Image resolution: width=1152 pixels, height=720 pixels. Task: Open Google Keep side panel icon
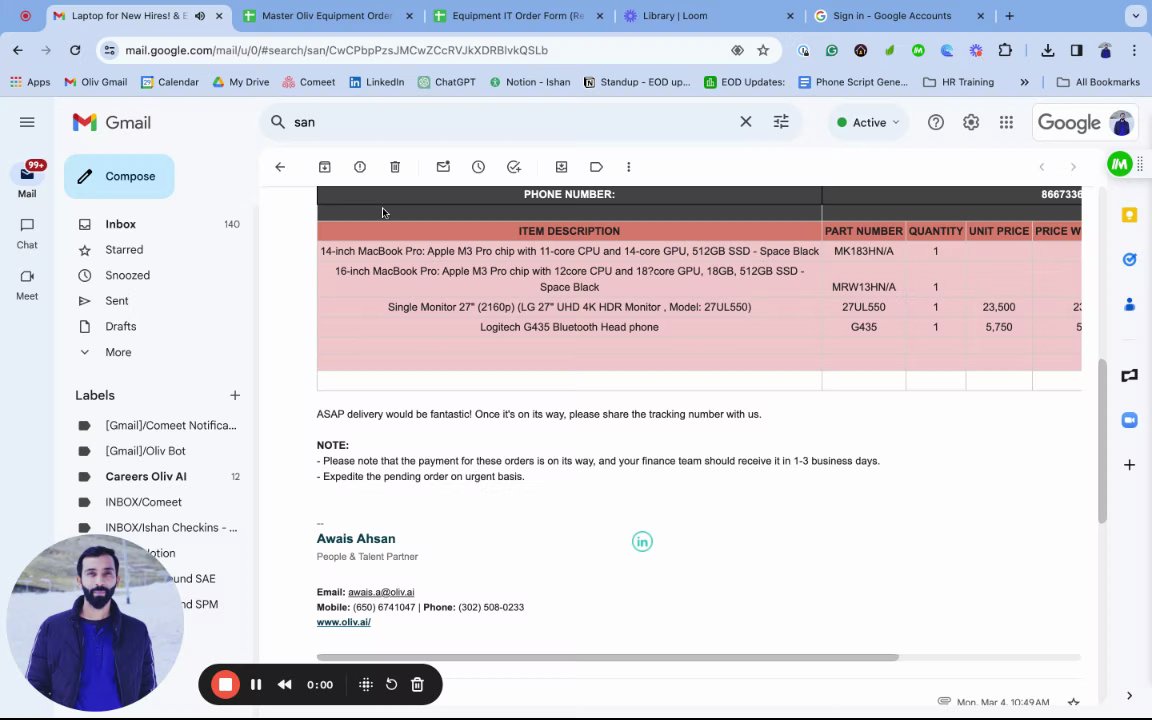coord(1130,215)
